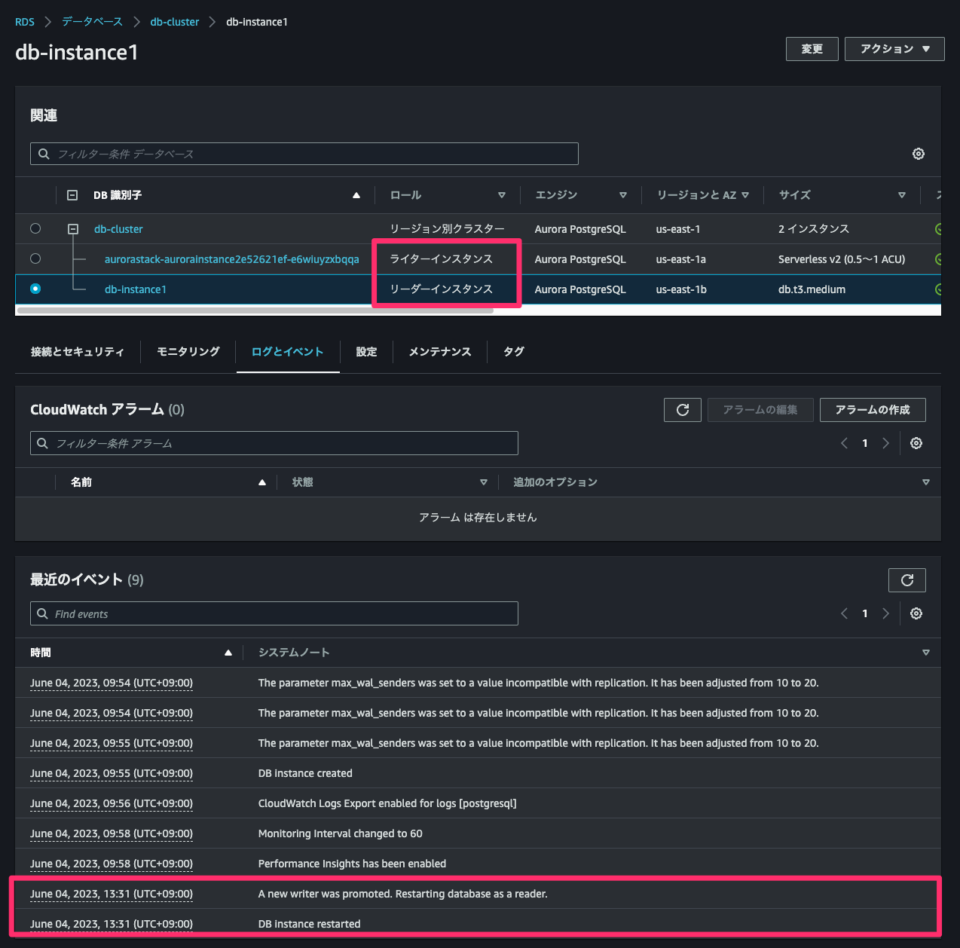The image size is (960, 948).
Task: Open preferences gear for recent events table
Action: [x=916, y=613]
